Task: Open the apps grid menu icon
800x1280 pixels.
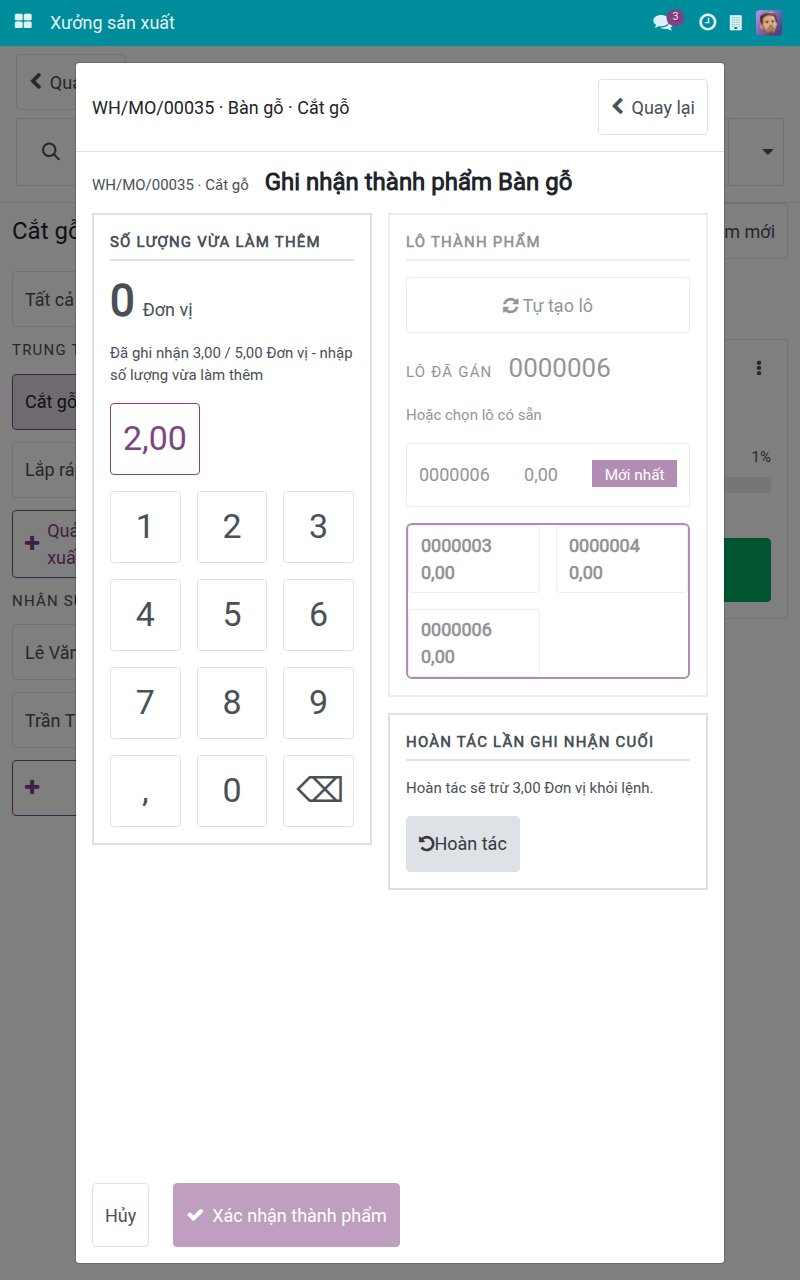Action: click(x=23, y=22)
